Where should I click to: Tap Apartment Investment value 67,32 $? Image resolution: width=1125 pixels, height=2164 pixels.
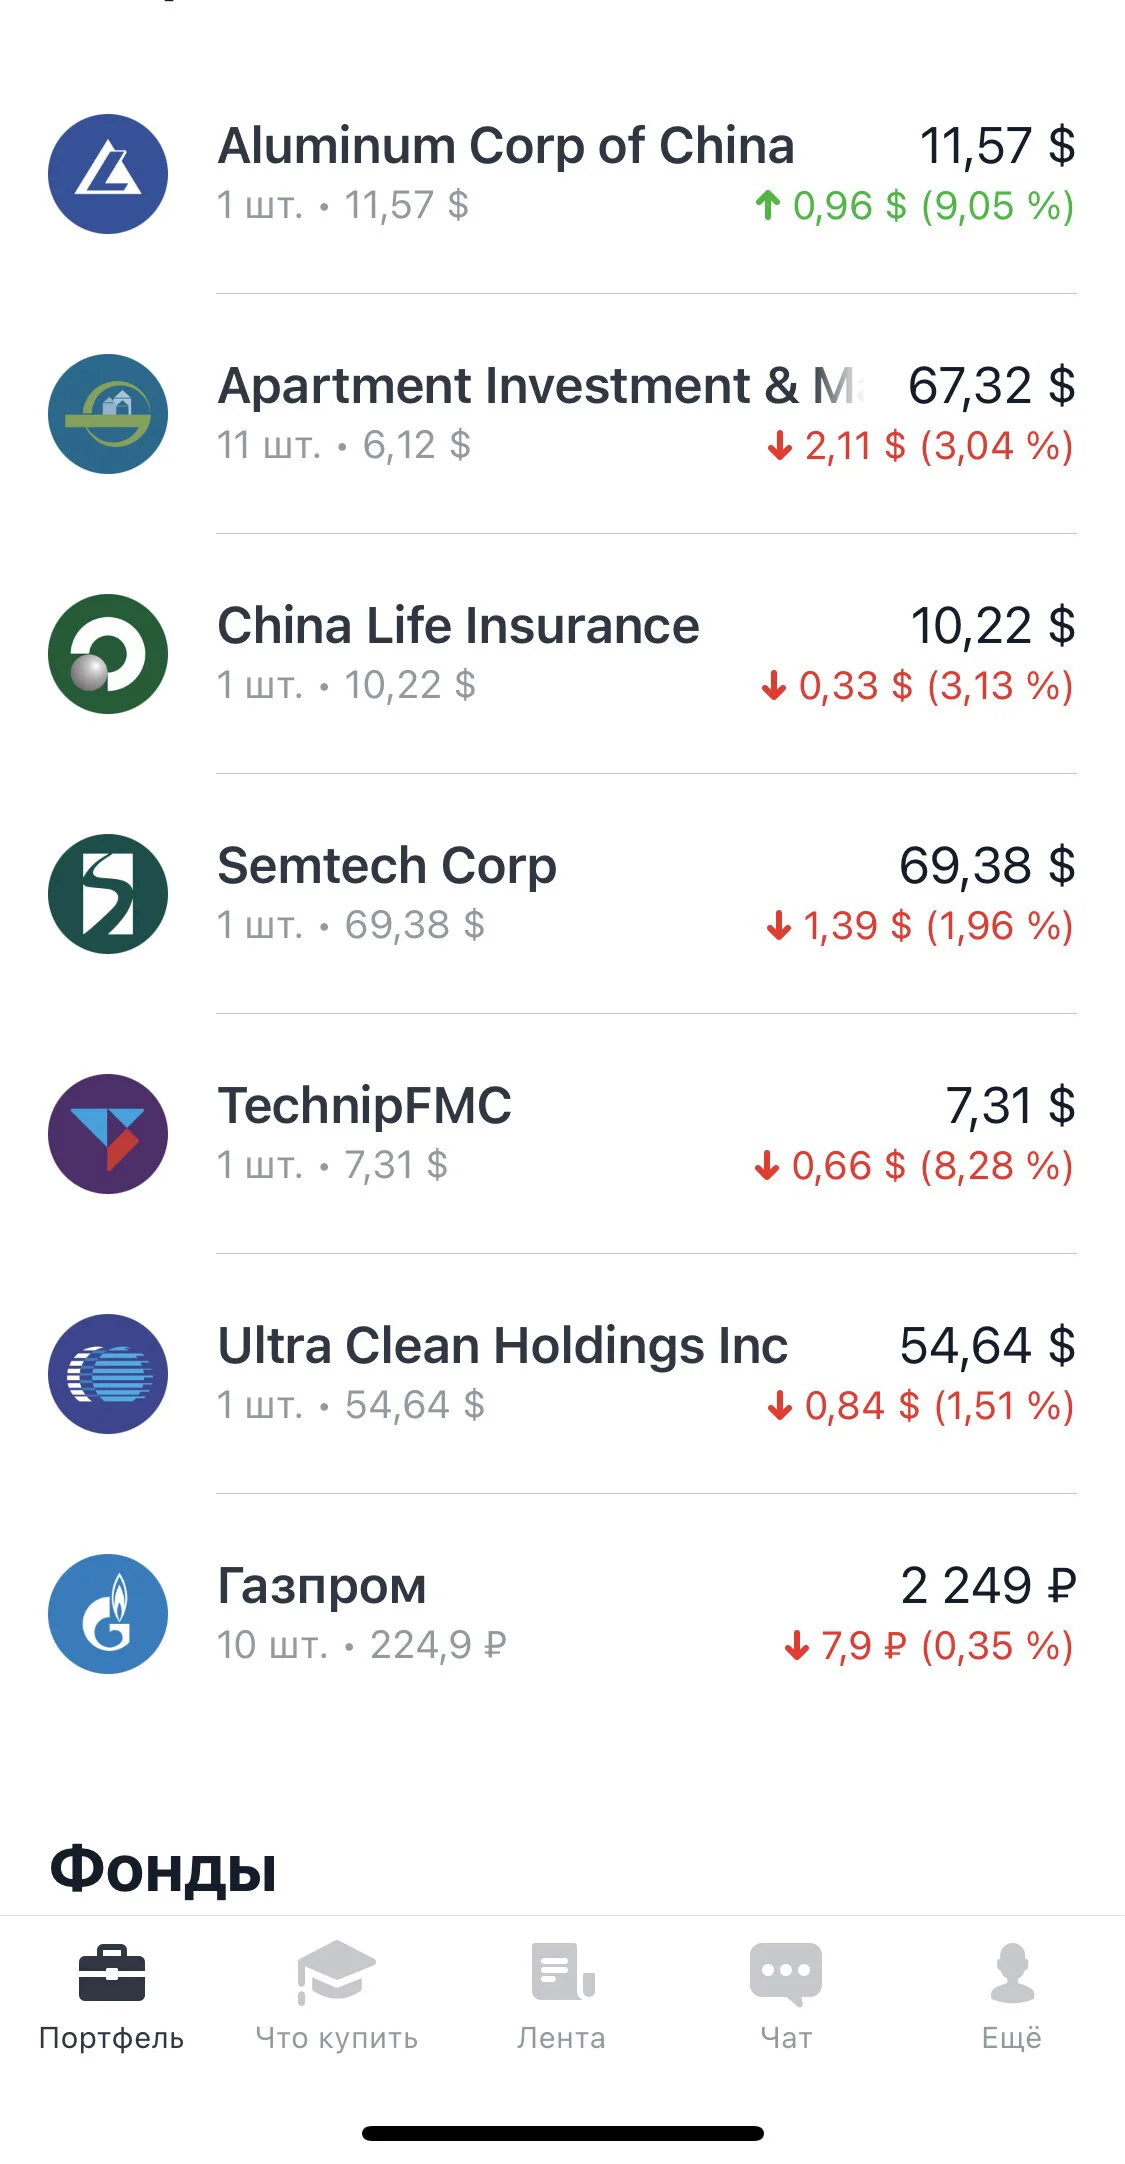[x=992, y=386]
